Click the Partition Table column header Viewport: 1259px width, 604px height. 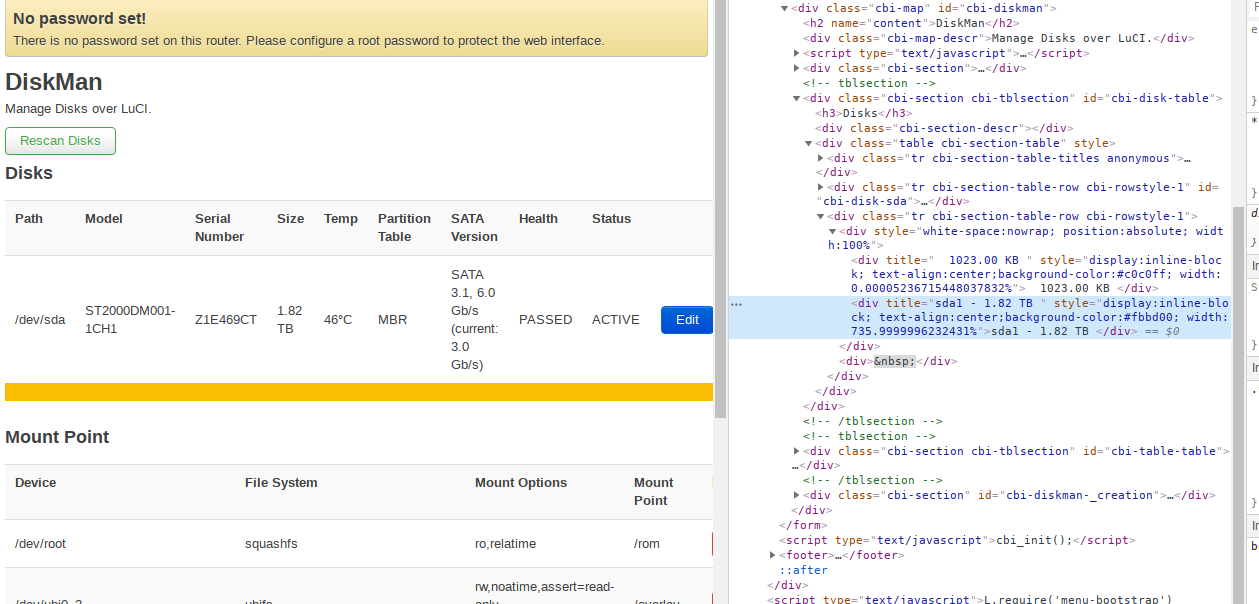tap(404, 228)
